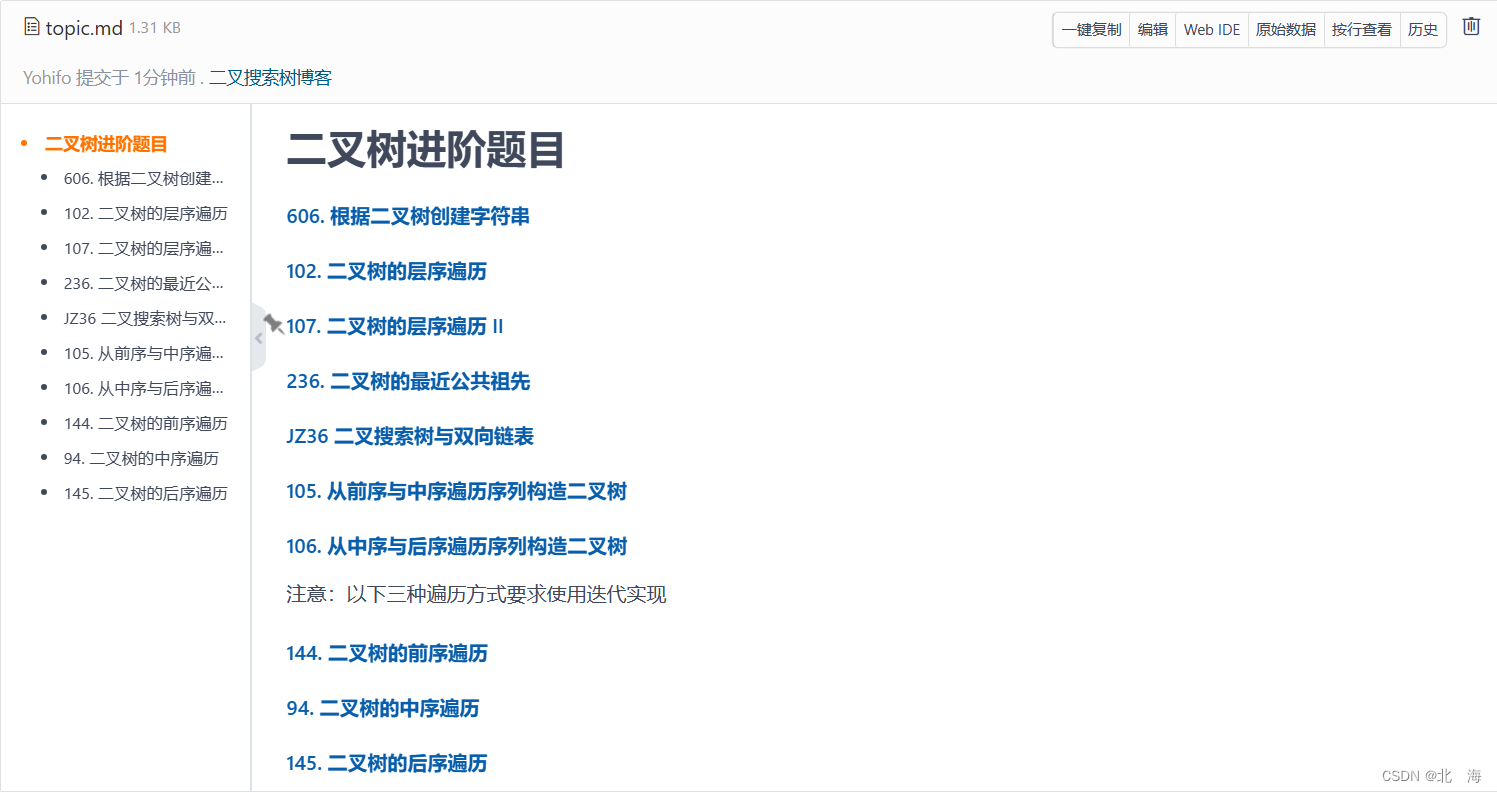The height and width of the screenshot is (792, 1497).
Task: Jump to outline item 144. 二叉树的前序遍历
Action: (146, 423)
